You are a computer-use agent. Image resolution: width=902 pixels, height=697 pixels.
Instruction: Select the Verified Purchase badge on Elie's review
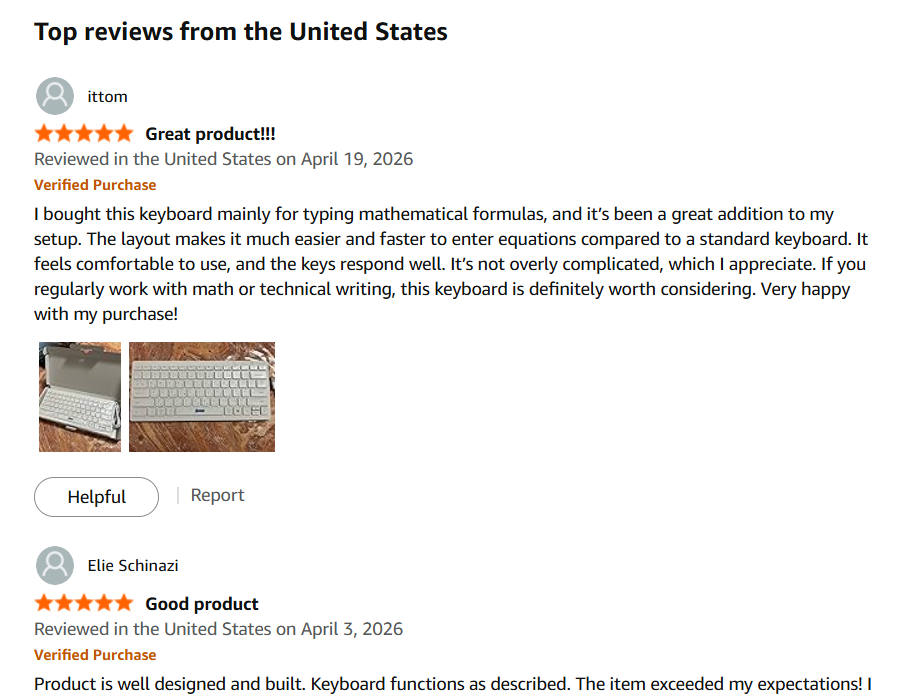(x=95, y=655)
